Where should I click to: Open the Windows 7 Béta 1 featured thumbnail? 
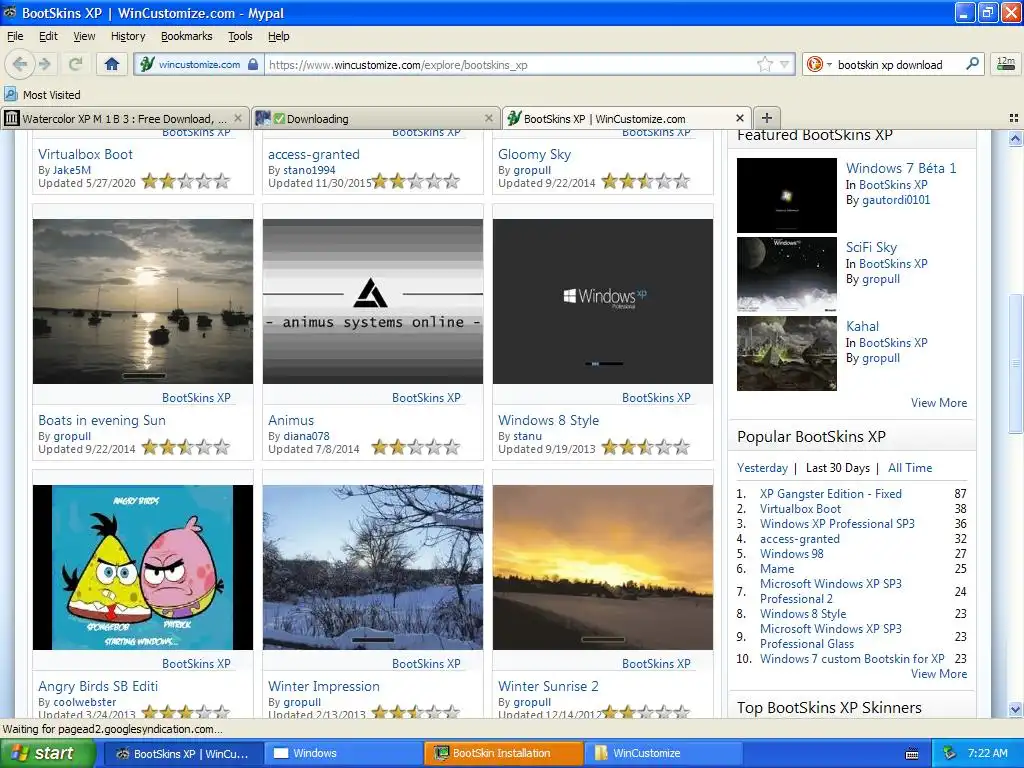pos(786,195)
